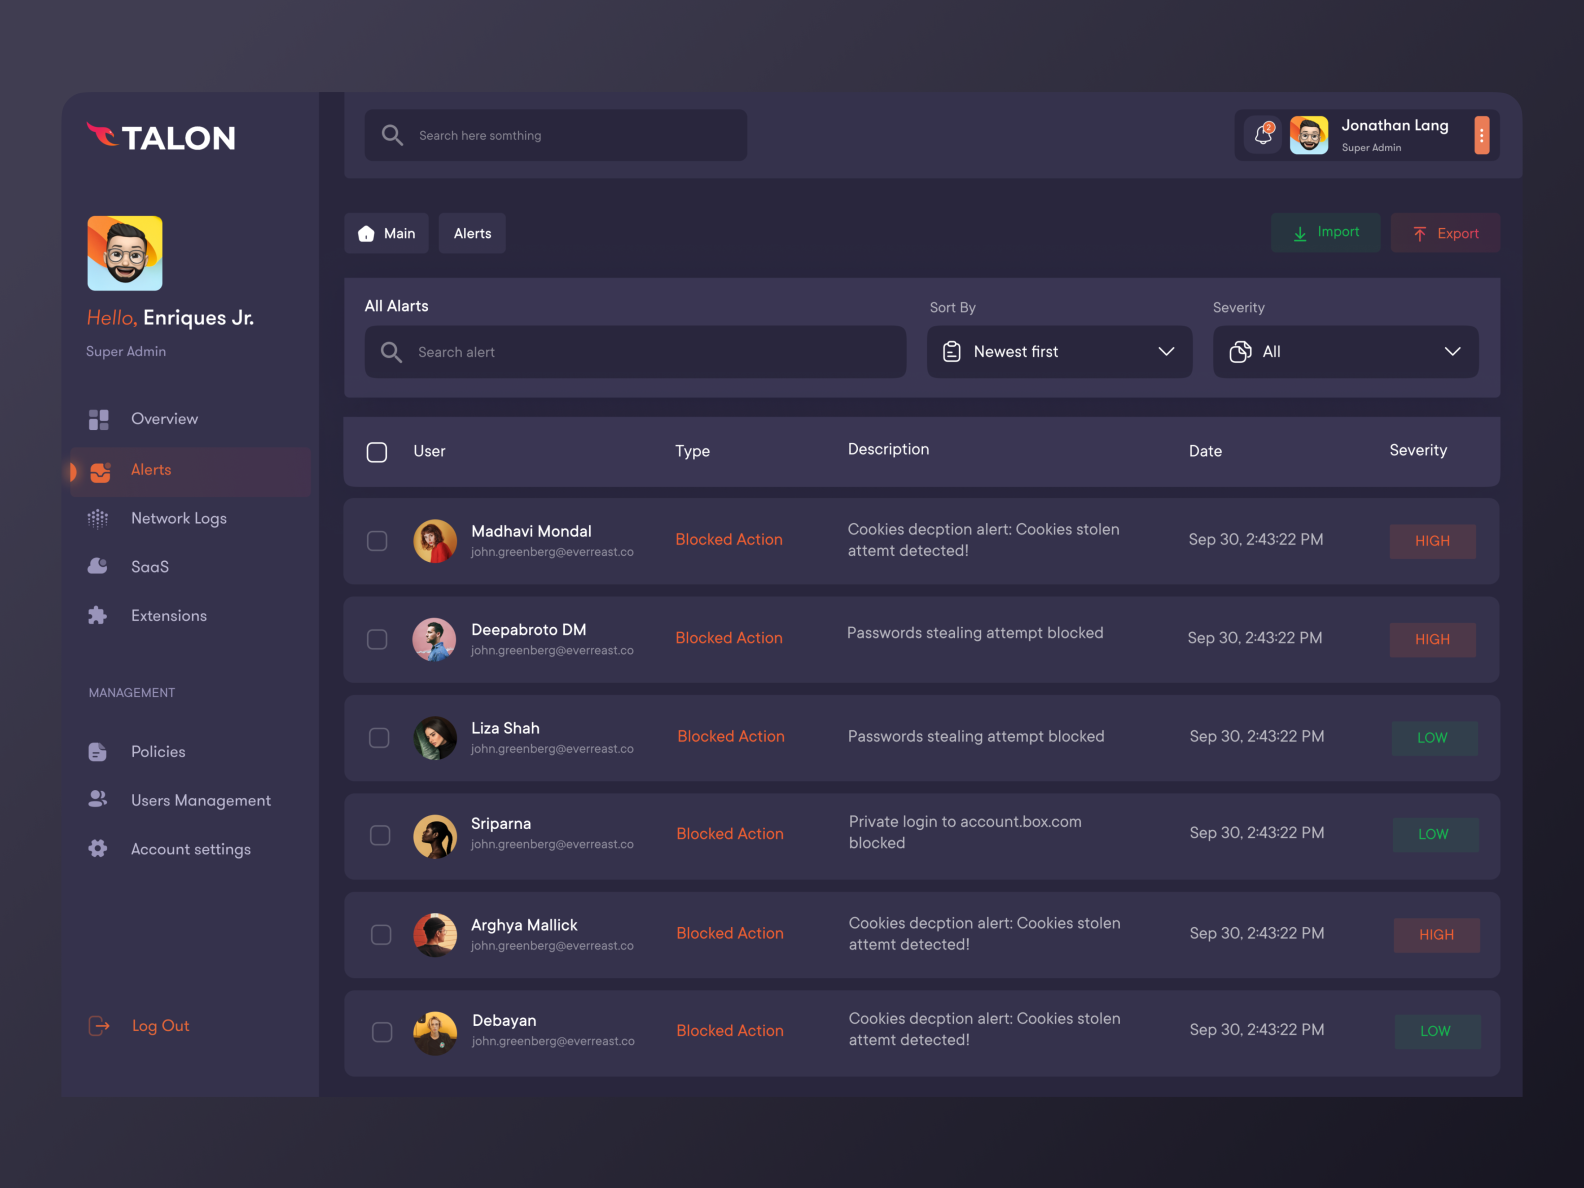Screen dimensions: 1584x1188
Task: Click the top search magnifier icon
Action: pyautogui.click(x=392, y=135)
